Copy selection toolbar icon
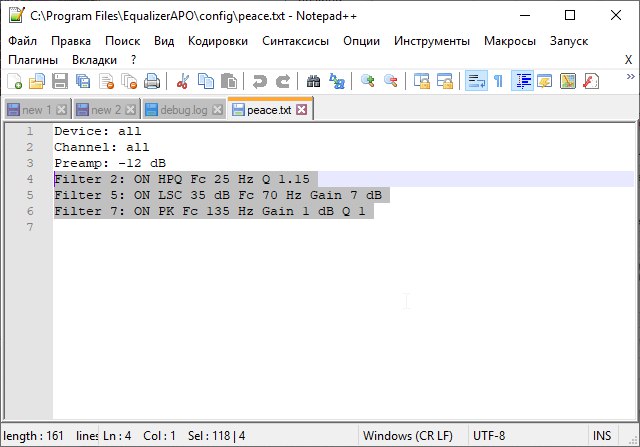This screenshot has width=640, height=447. coord(206,81)
